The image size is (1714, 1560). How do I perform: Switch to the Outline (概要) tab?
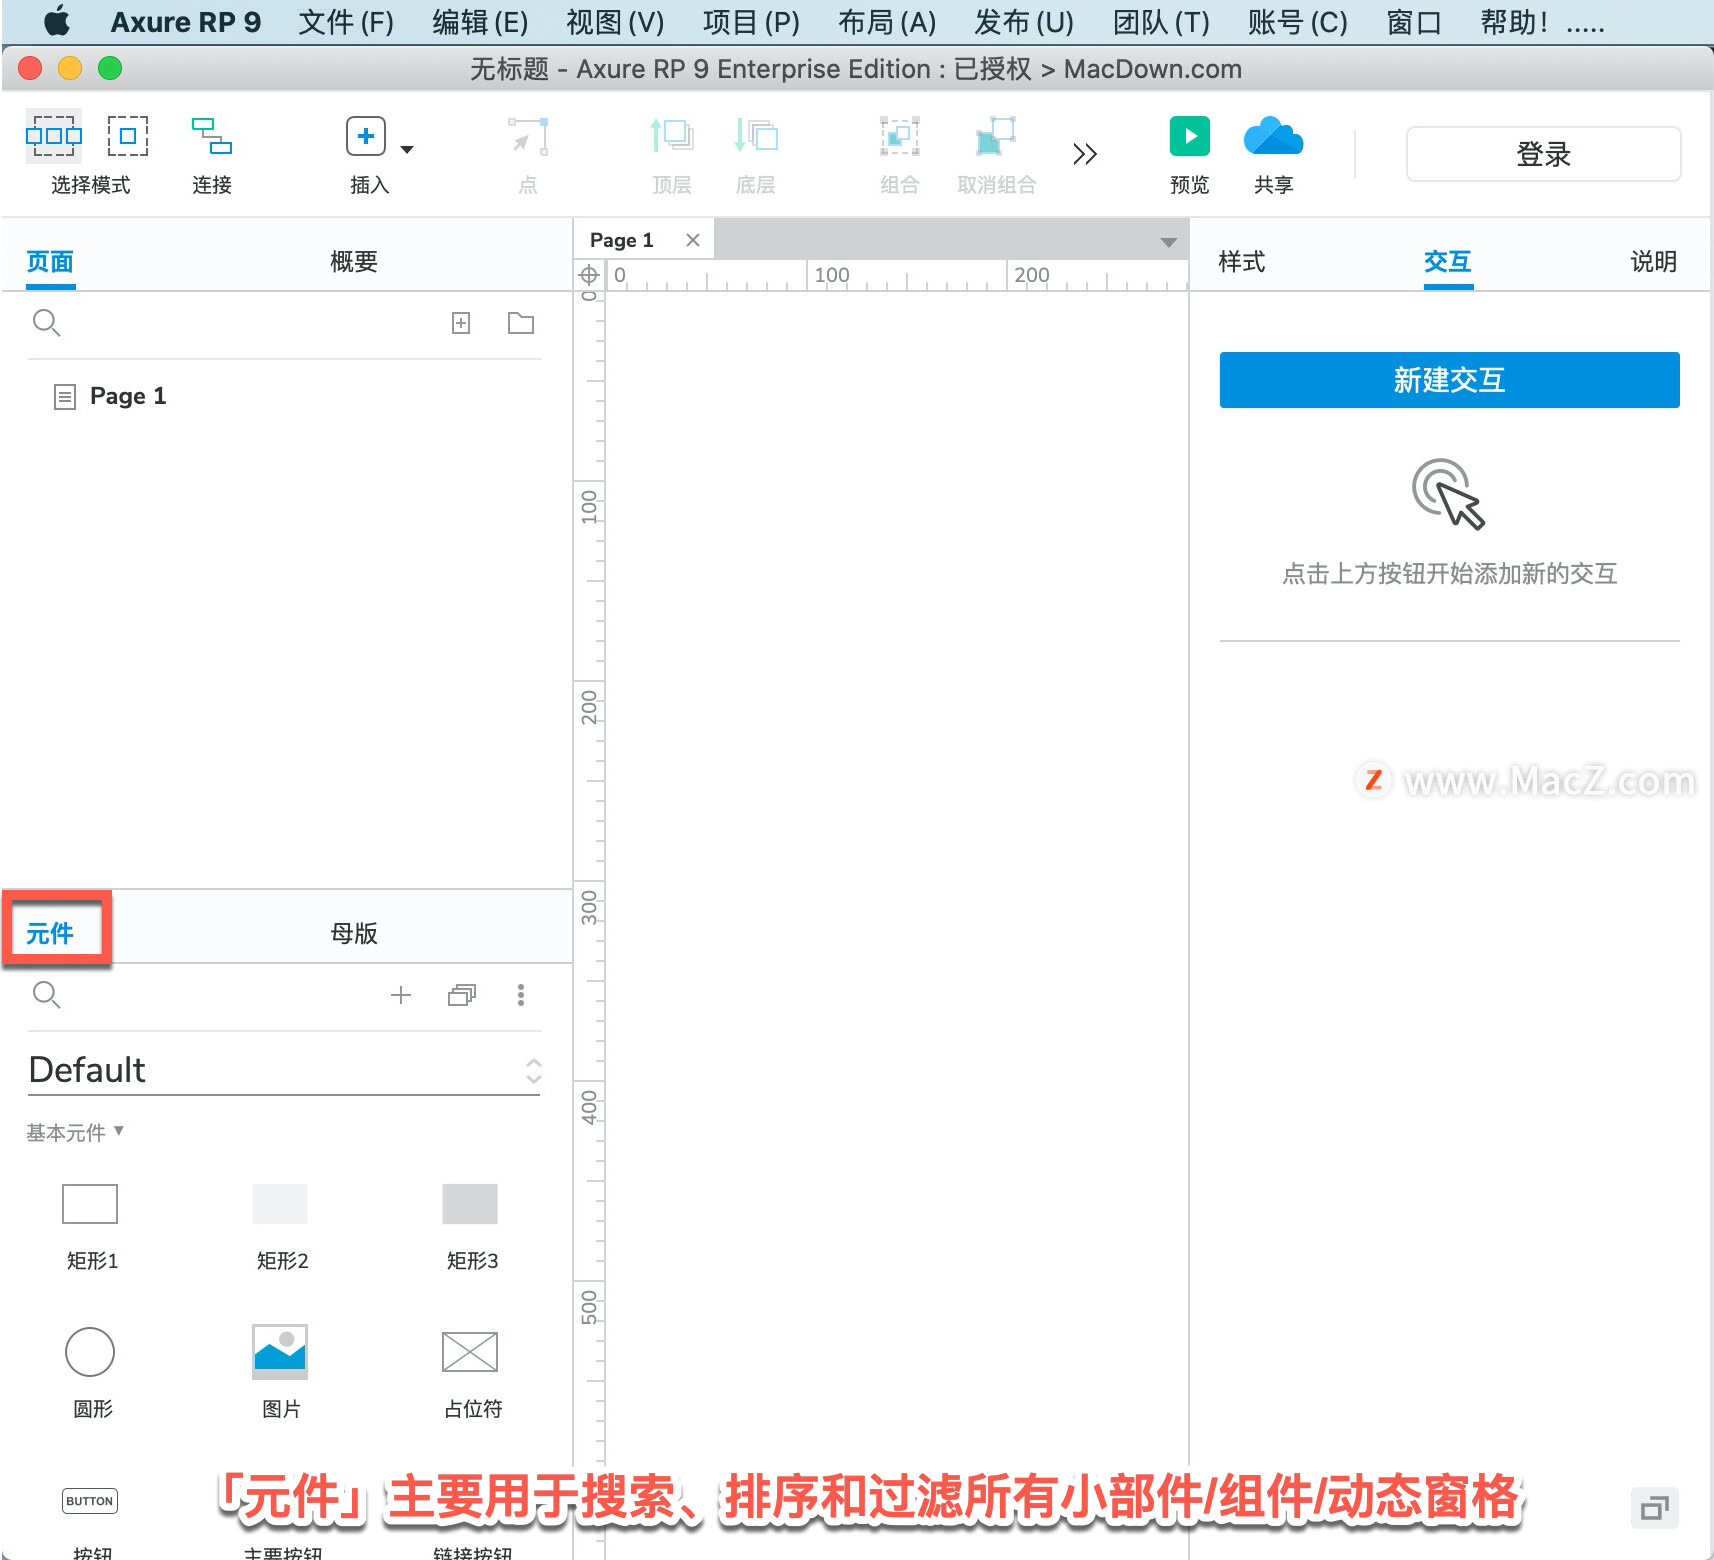[354, 262]
